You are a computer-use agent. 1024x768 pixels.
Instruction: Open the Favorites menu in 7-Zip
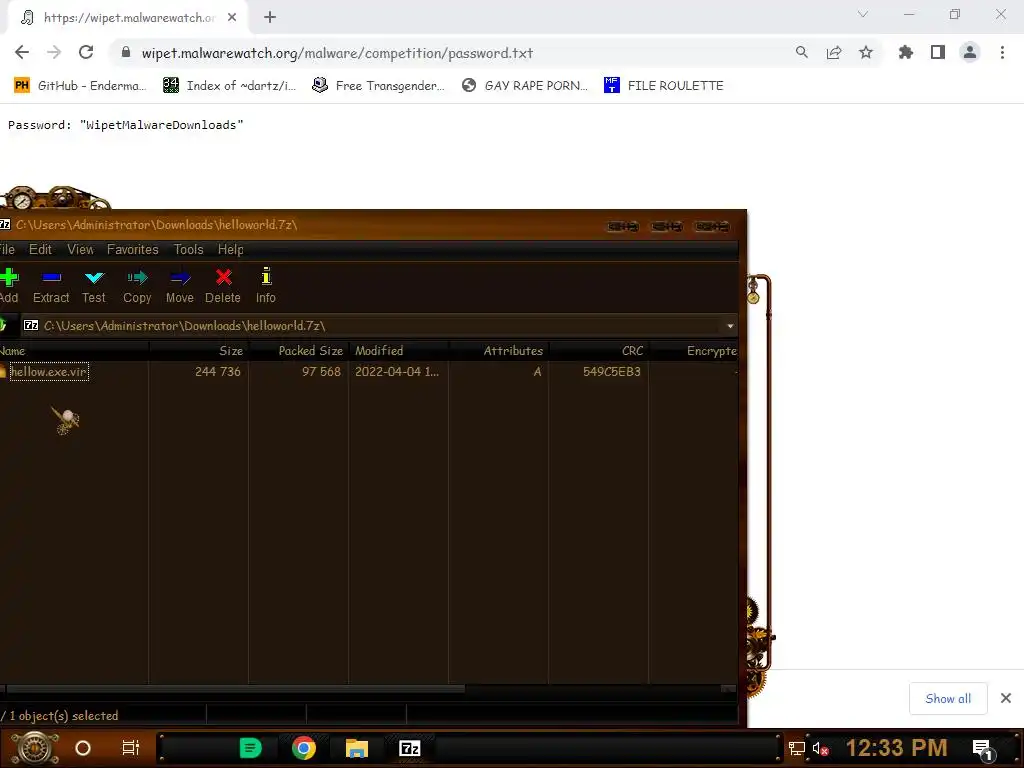[133, 249]
